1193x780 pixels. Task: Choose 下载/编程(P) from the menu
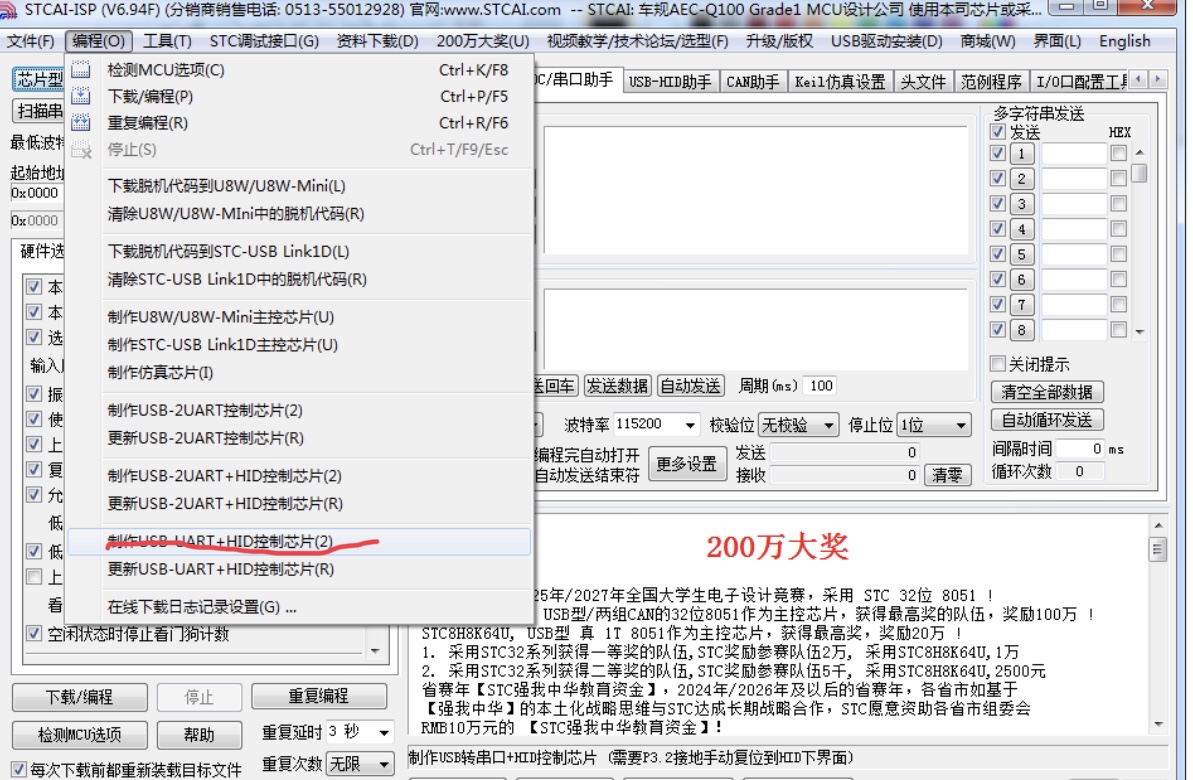[x=300, y=97]
